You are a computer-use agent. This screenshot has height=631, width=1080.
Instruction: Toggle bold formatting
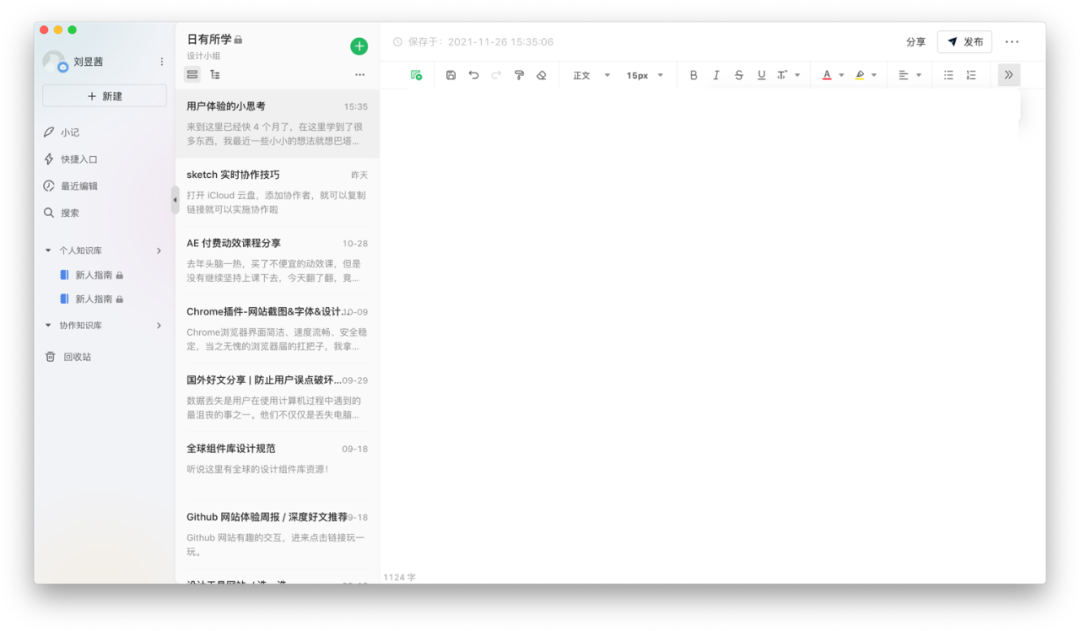tap(694, 75)
